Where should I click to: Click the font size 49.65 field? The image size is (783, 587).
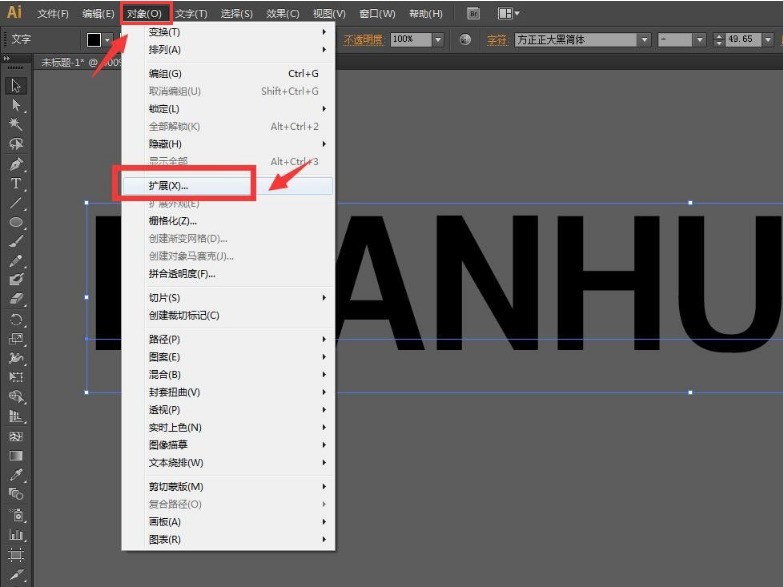(x=743, y=39)
